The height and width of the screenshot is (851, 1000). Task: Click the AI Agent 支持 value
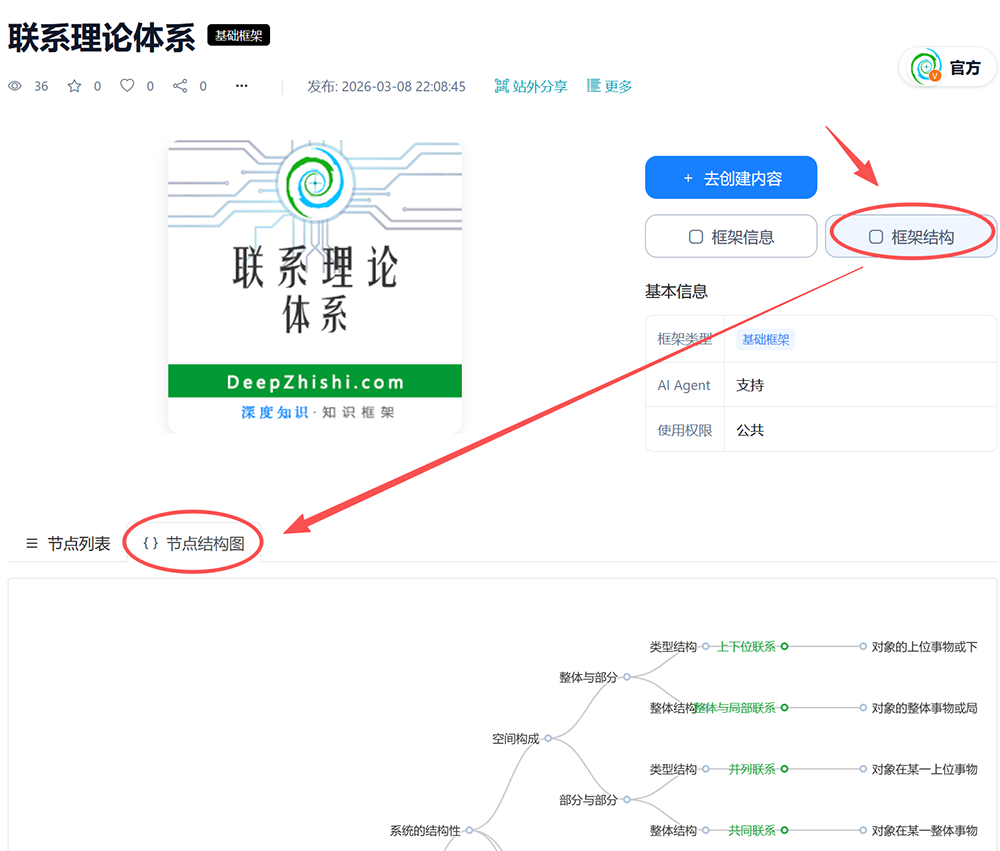[x=750, y=385]
